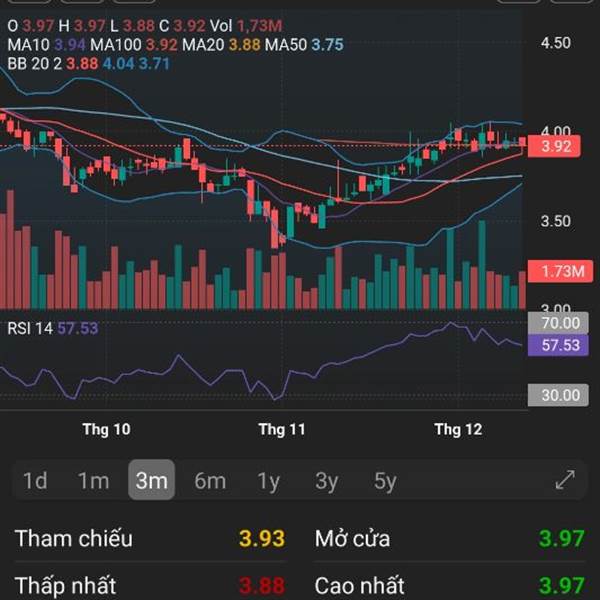The width and height of the screenshot is (600, 600).
Task: Tap the Thg 10 date label
Action: click(106, 429)
